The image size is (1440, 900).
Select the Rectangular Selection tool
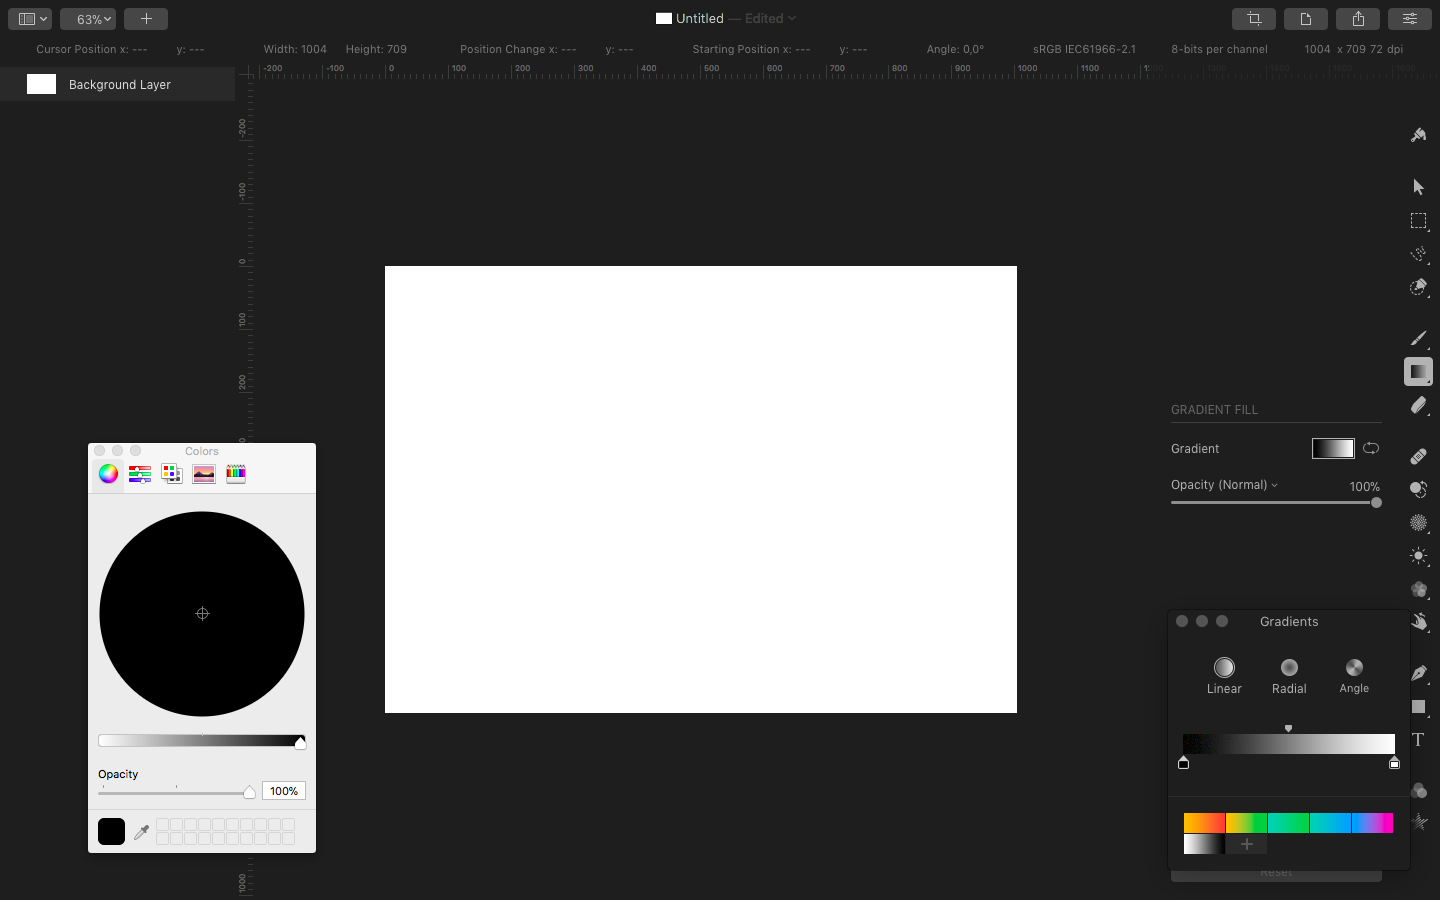click(1418, 221)
